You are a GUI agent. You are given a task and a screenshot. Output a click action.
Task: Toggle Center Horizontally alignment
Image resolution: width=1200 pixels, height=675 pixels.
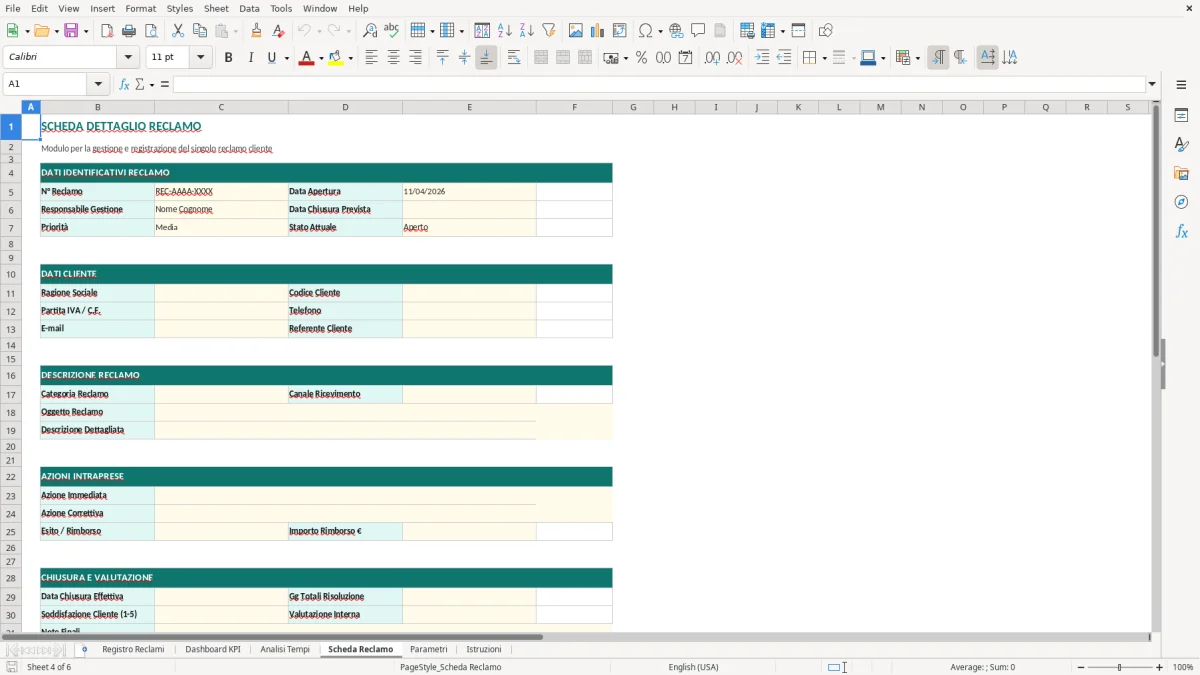[x=394, y=58]
